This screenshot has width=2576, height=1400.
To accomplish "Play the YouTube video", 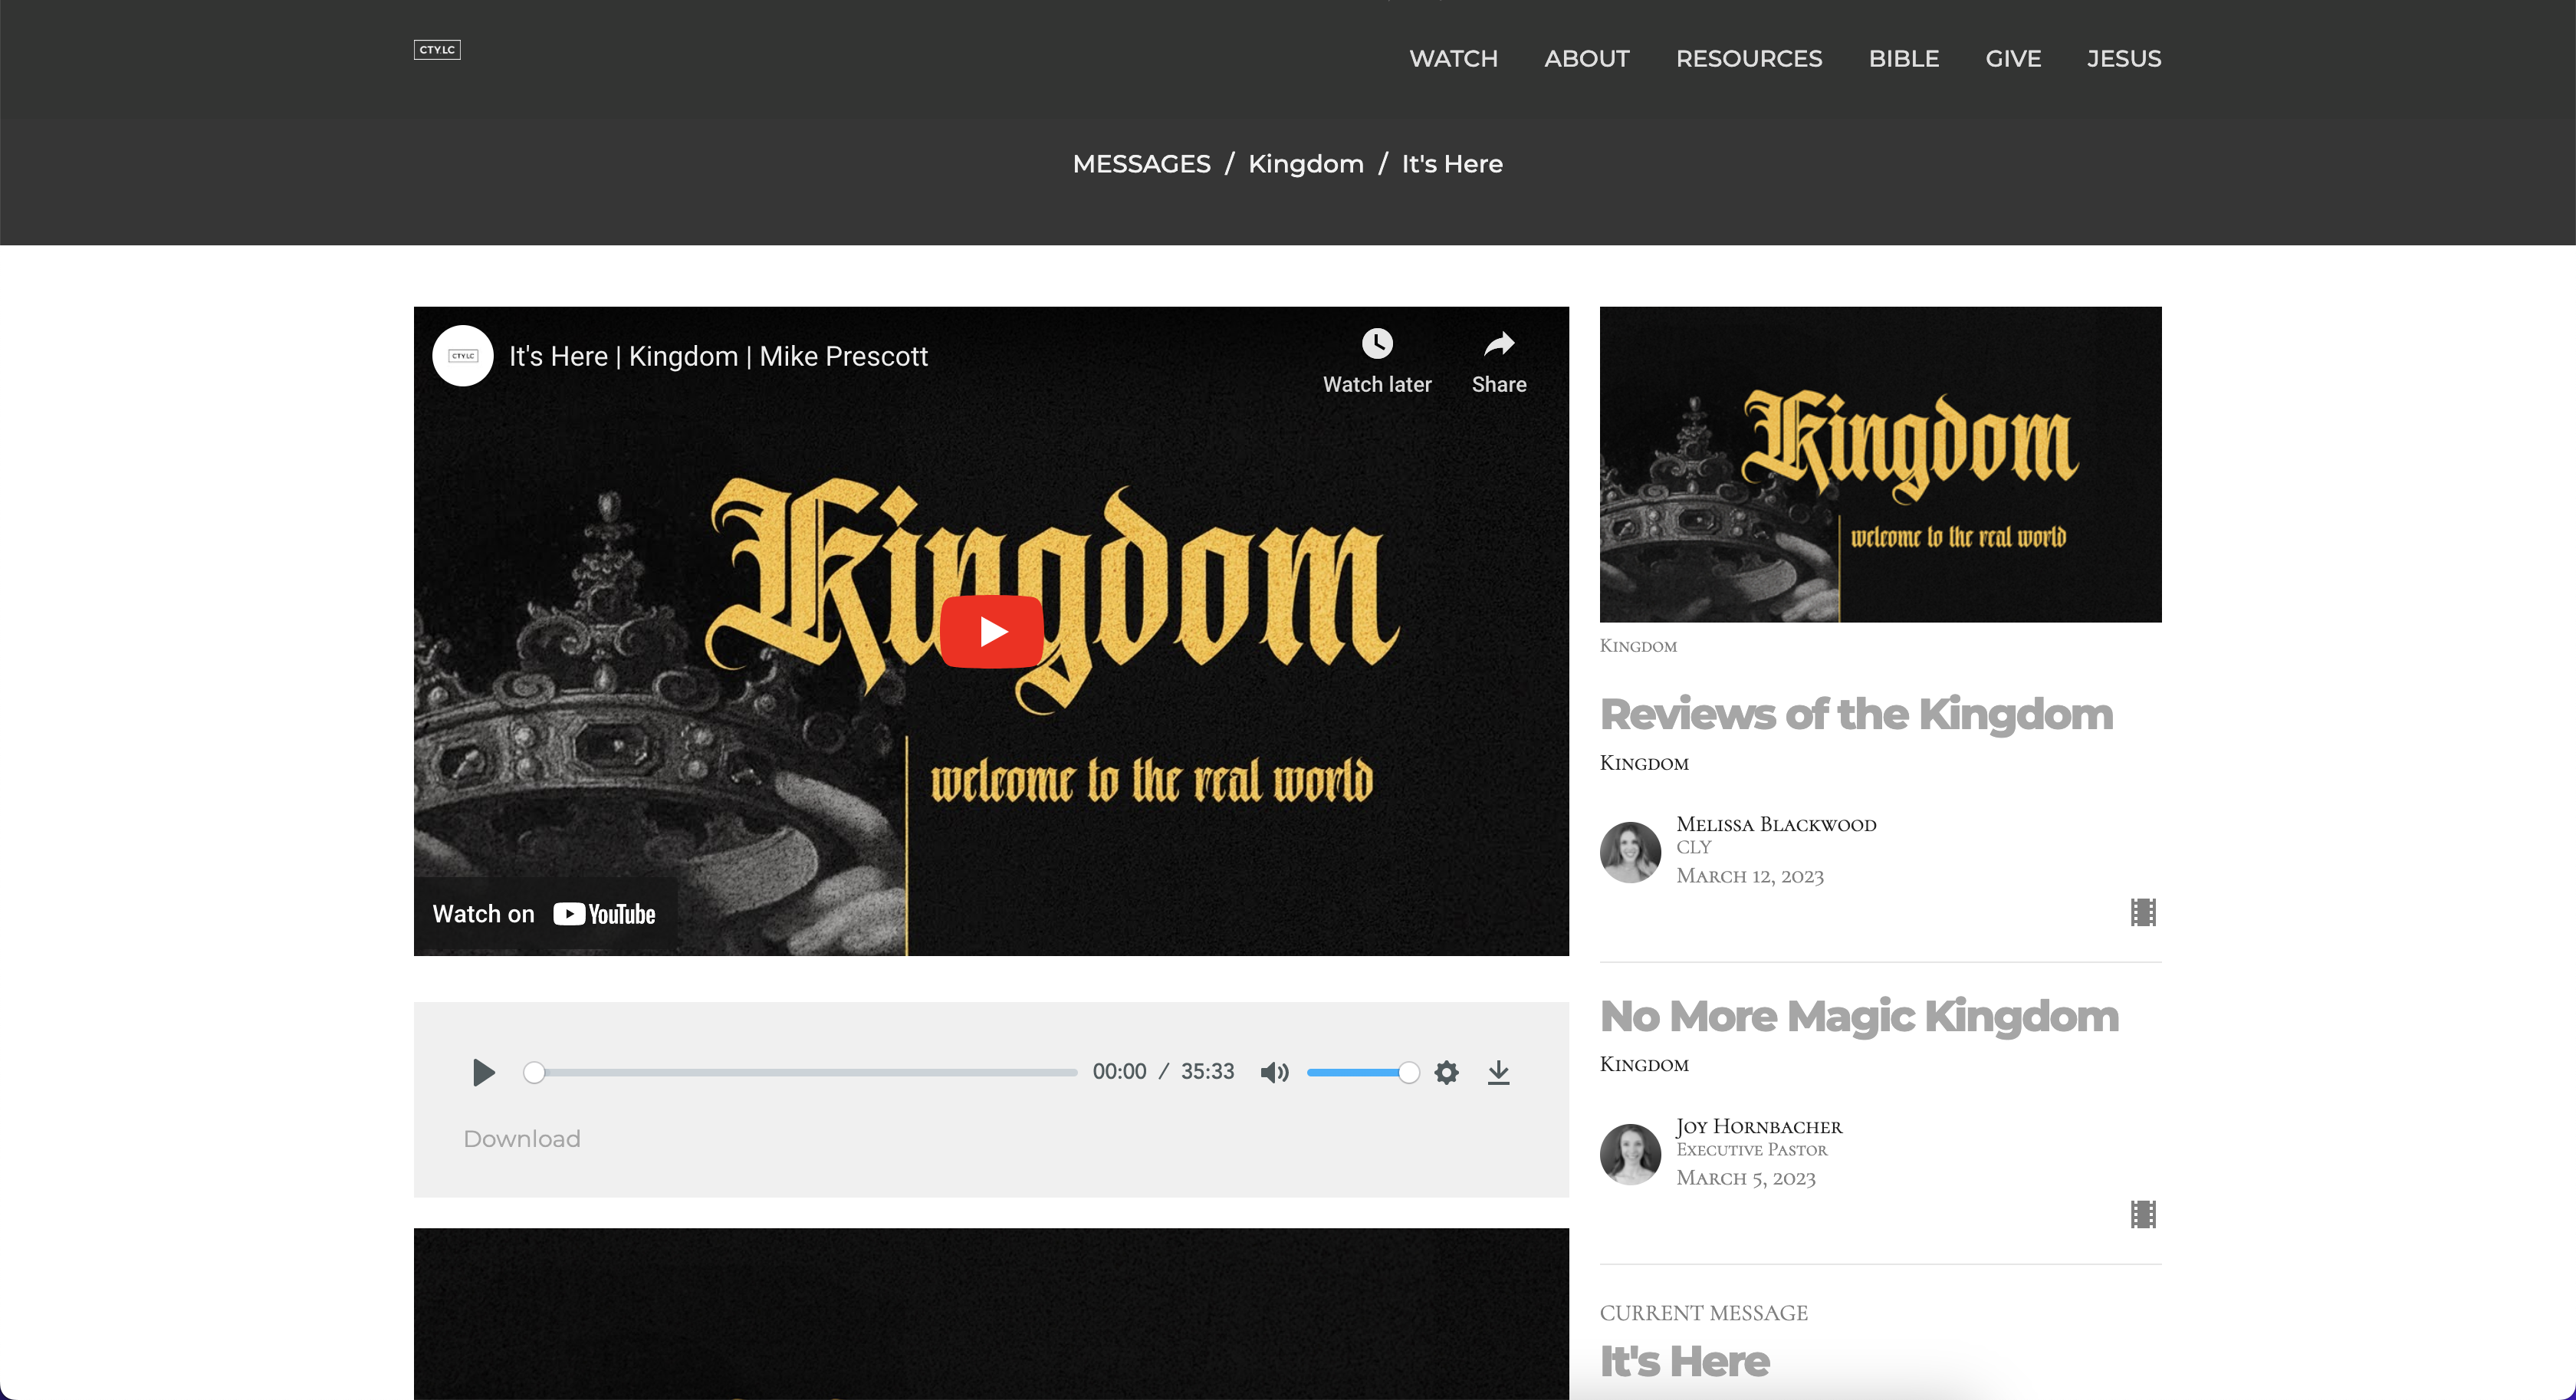I will pos(991,631).
